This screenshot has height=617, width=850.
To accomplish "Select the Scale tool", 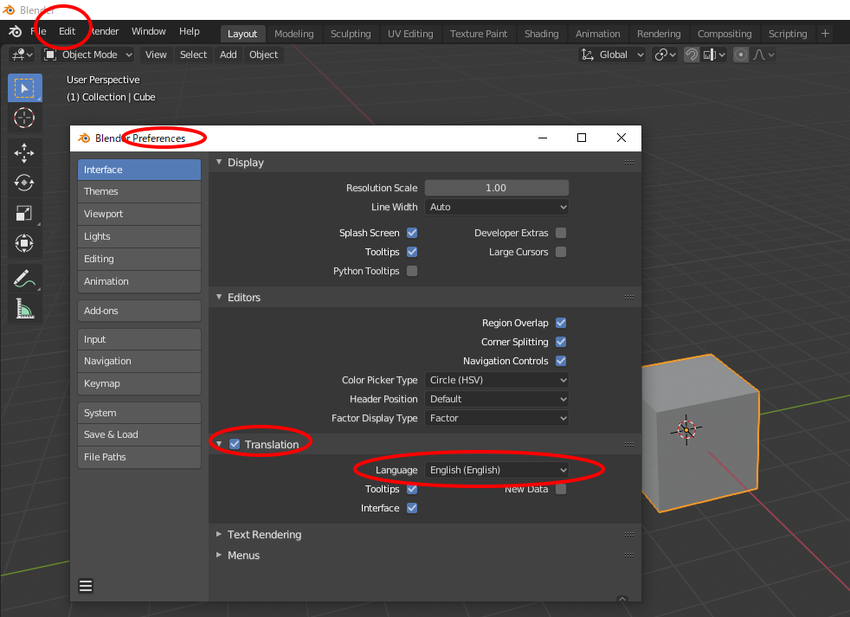I will coord(24,213).
